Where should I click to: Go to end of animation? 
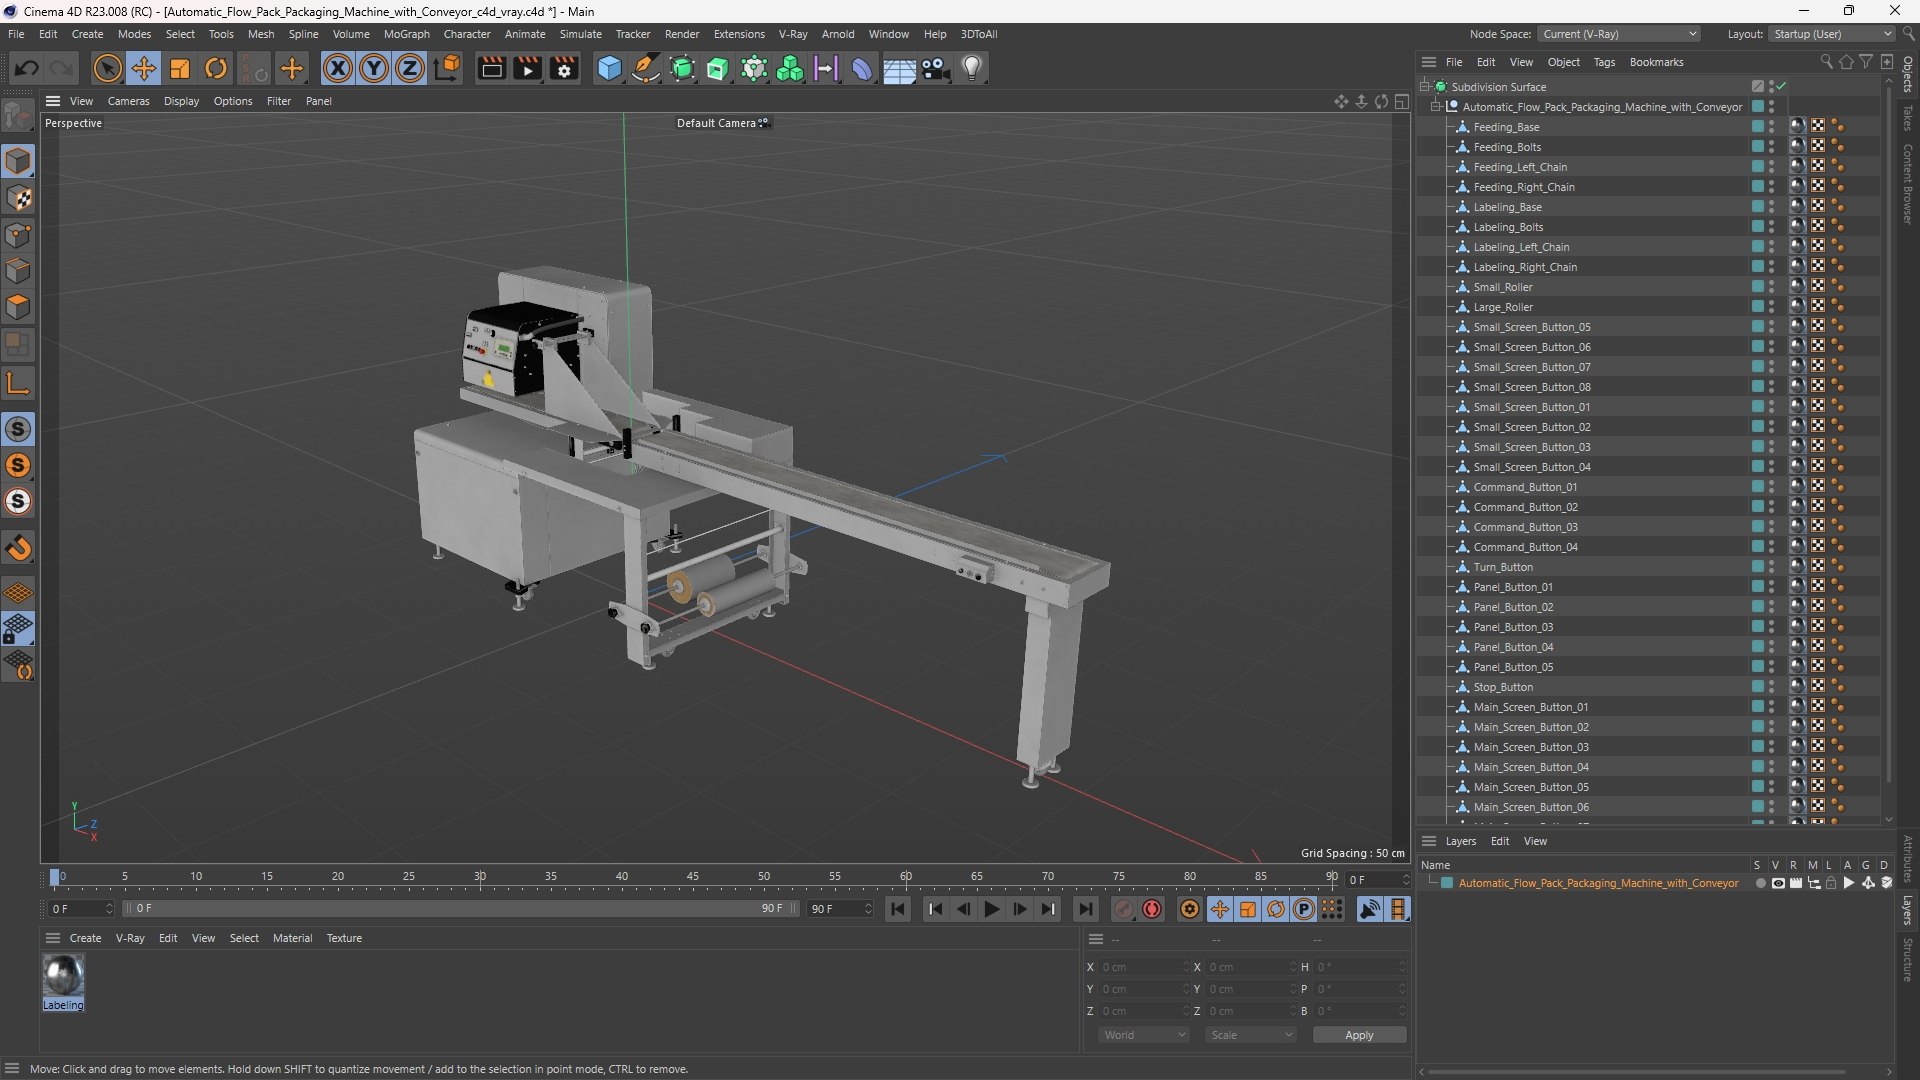1085,909
